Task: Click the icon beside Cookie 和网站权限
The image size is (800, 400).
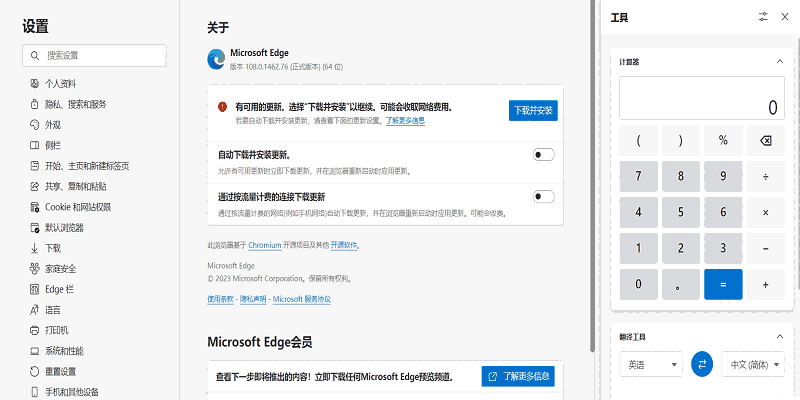Action: (35, 207)
